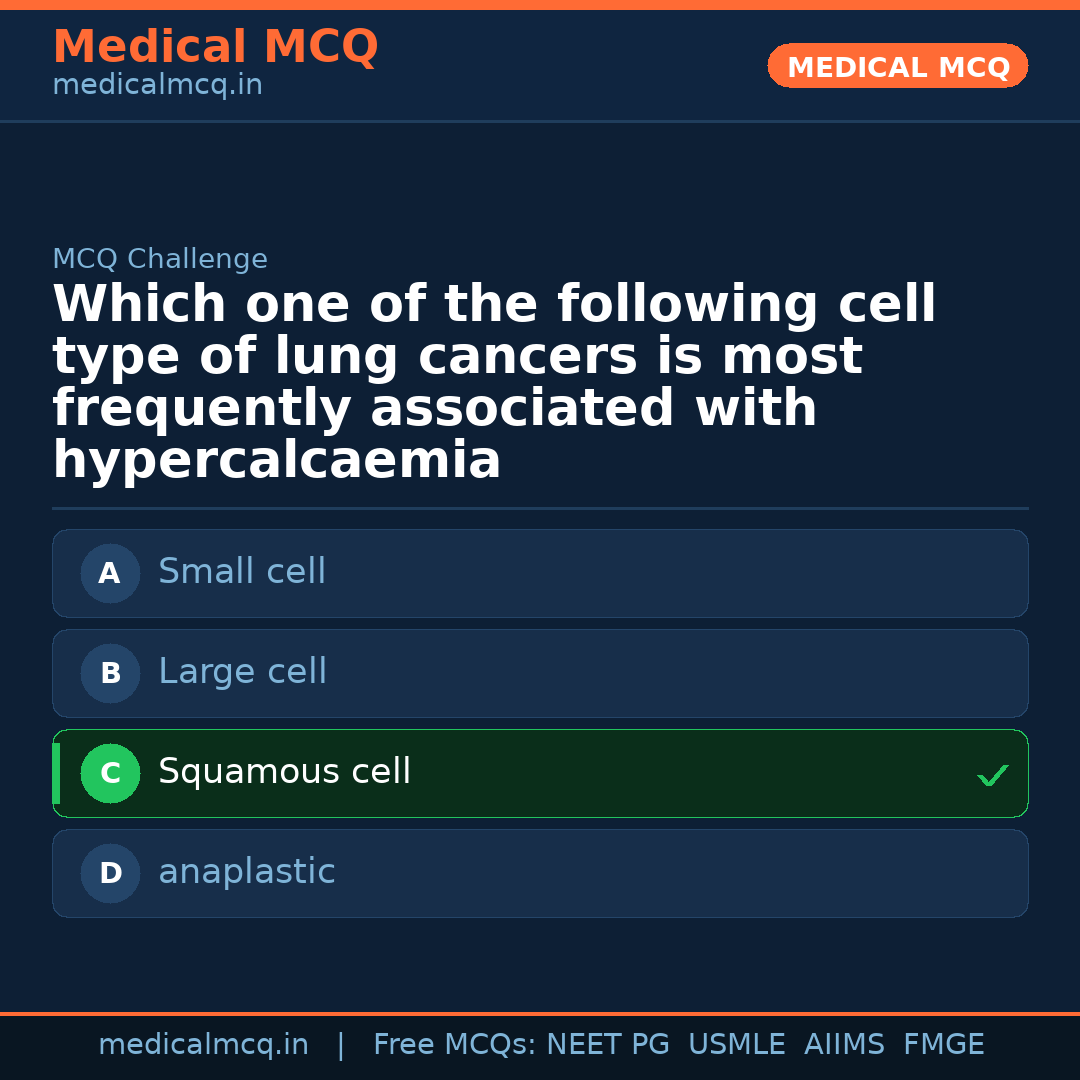Click the "MCQ Challenge" label
Viewport: 1080px width, 1080px height.
[160, 260]
